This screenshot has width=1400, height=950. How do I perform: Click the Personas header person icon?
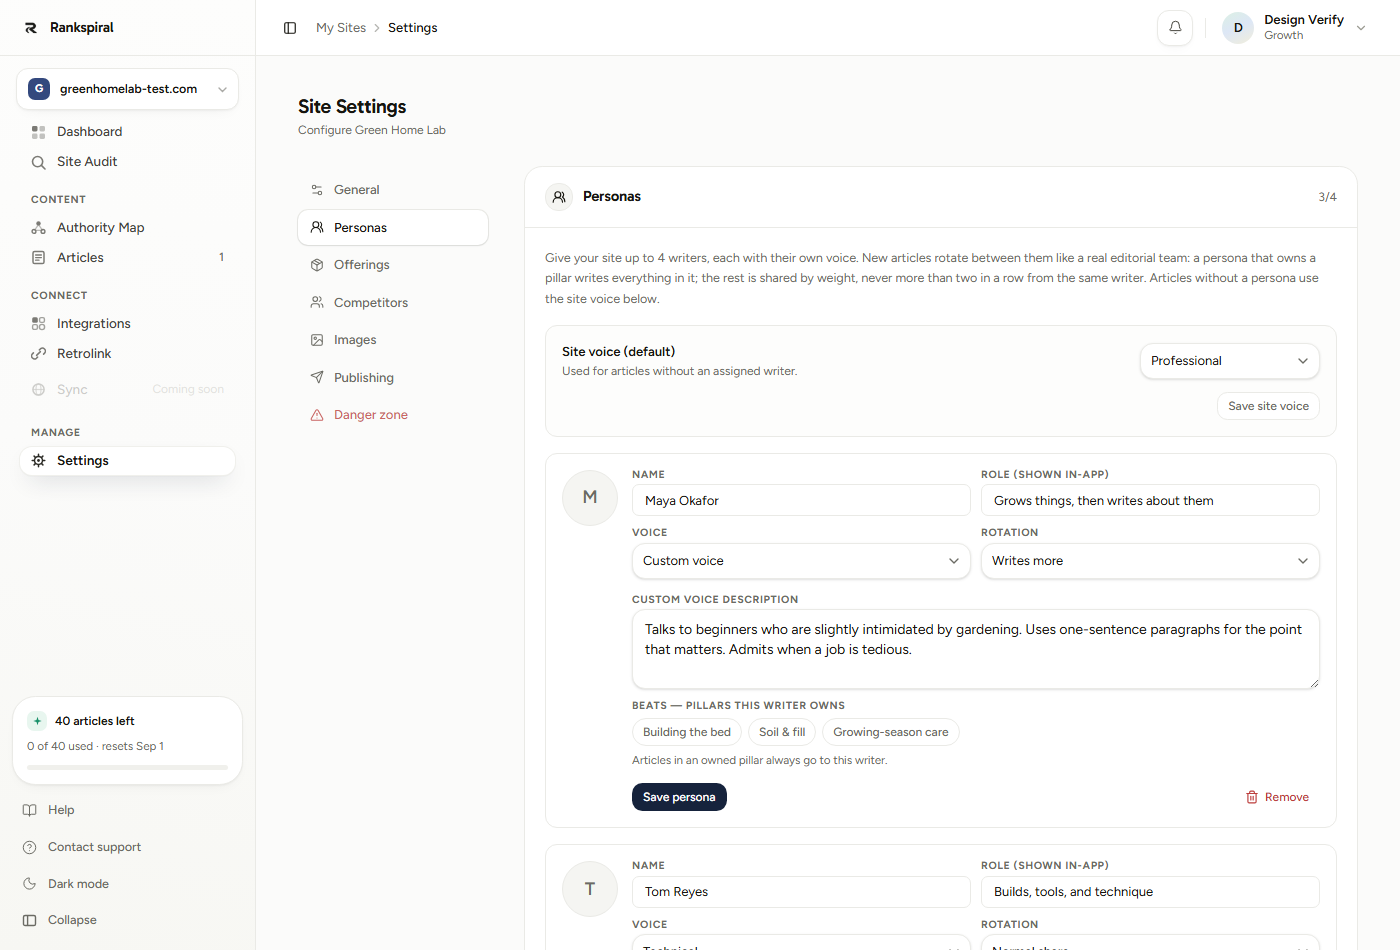pos(559,197)
